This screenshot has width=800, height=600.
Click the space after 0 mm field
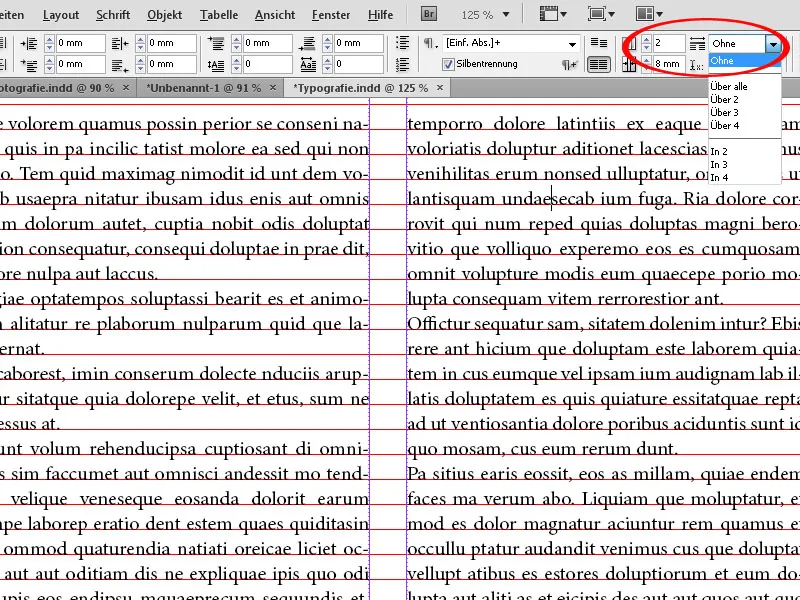pyautogui.click(x=359, y=43)
